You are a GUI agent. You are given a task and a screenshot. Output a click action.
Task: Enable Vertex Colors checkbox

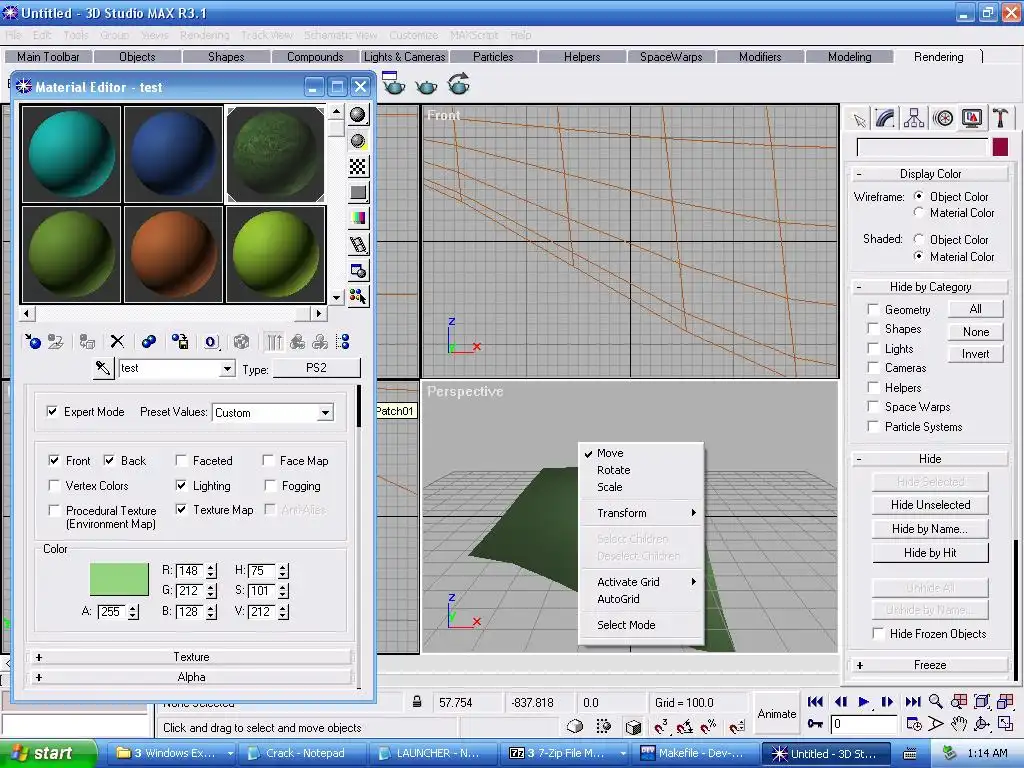pos(54,485)
